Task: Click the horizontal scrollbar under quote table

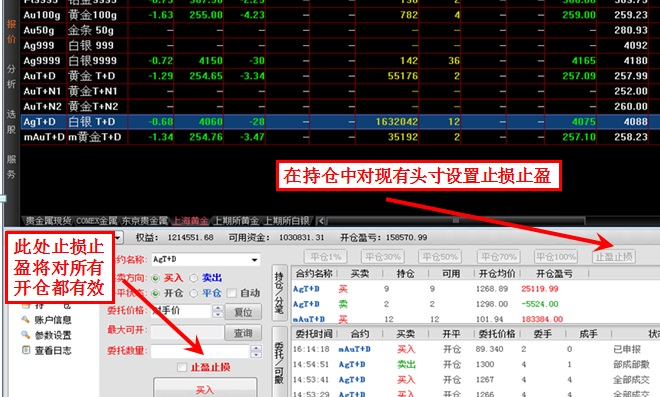Action: 455,221
